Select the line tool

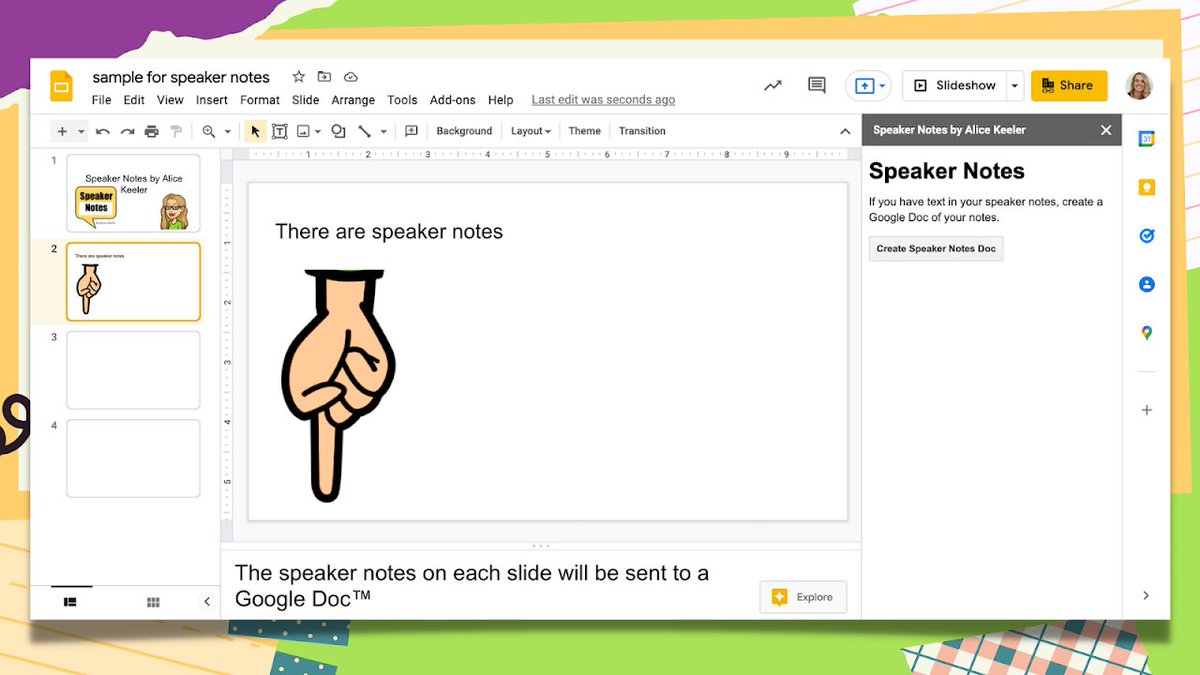point(364,131)
